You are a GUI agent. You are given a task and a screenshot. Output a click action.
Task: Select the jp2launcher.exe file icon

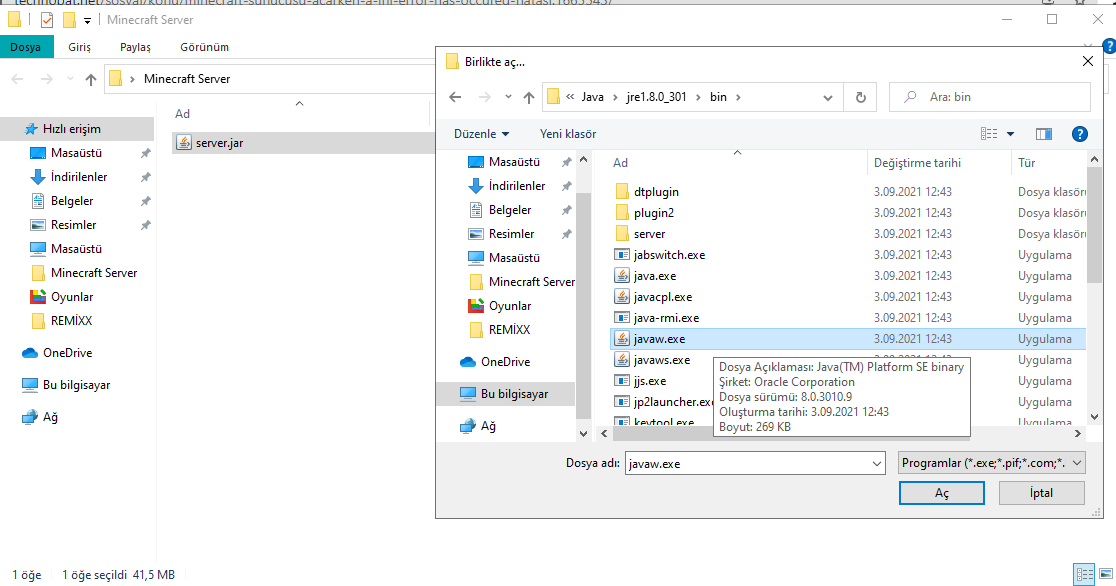(622, 402)
